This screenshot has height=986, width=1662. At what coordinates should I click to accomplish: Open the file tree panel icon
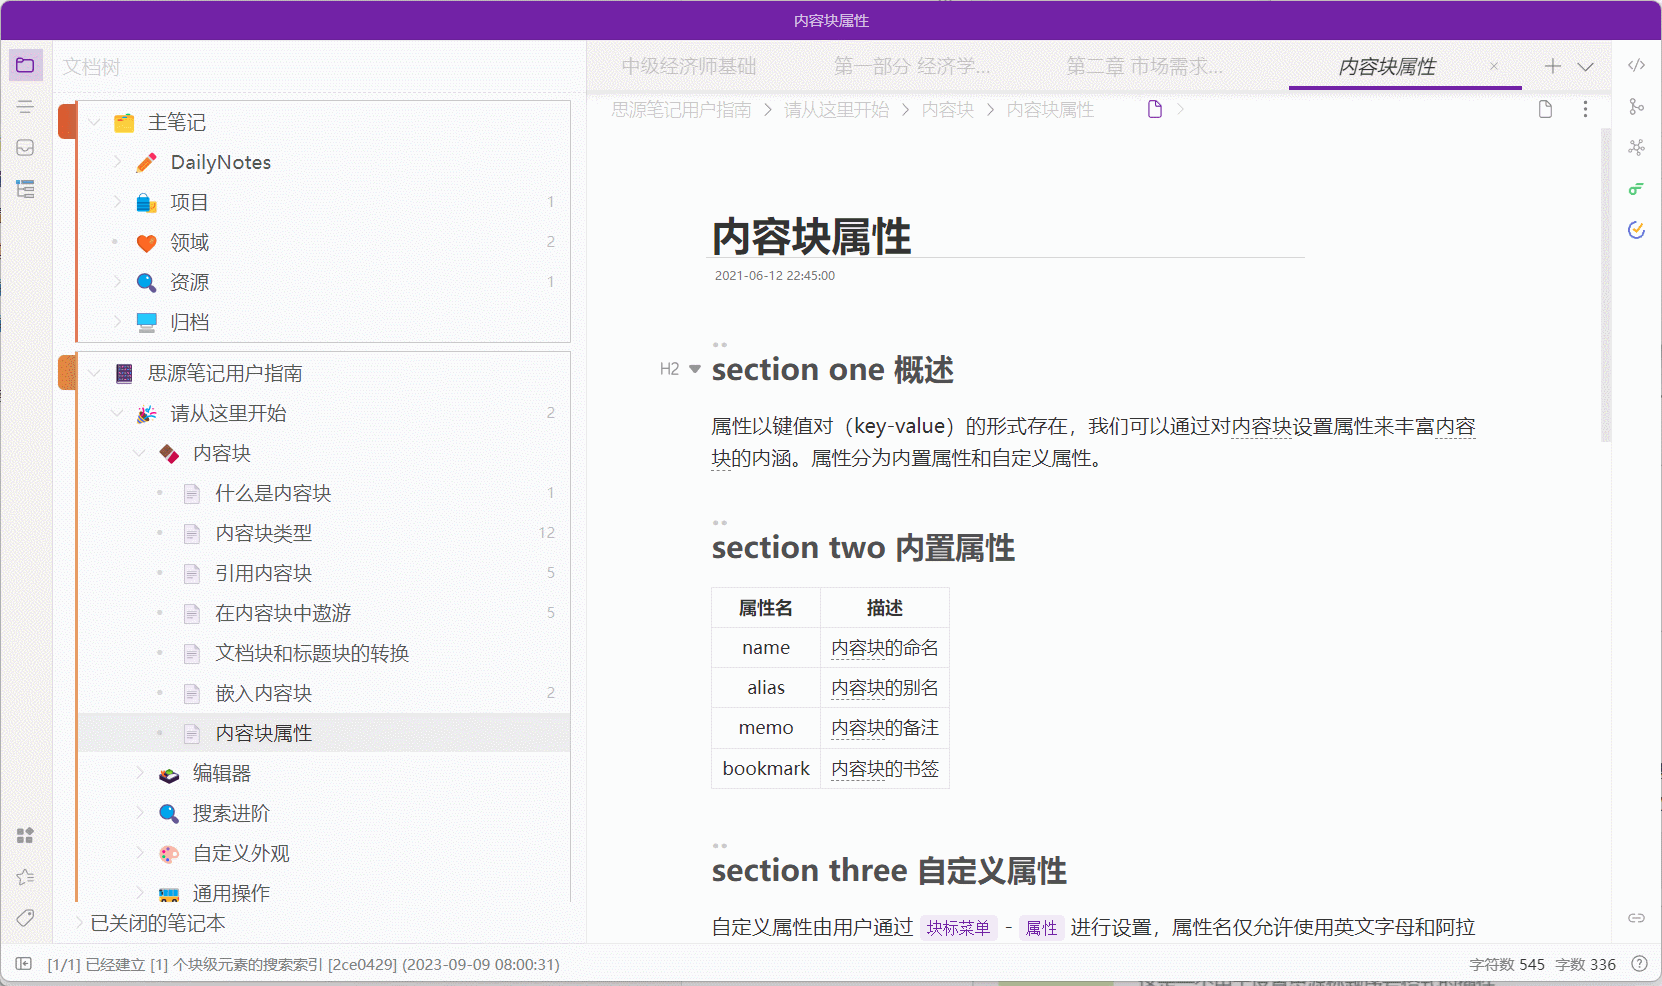click(x=25, y=66)
